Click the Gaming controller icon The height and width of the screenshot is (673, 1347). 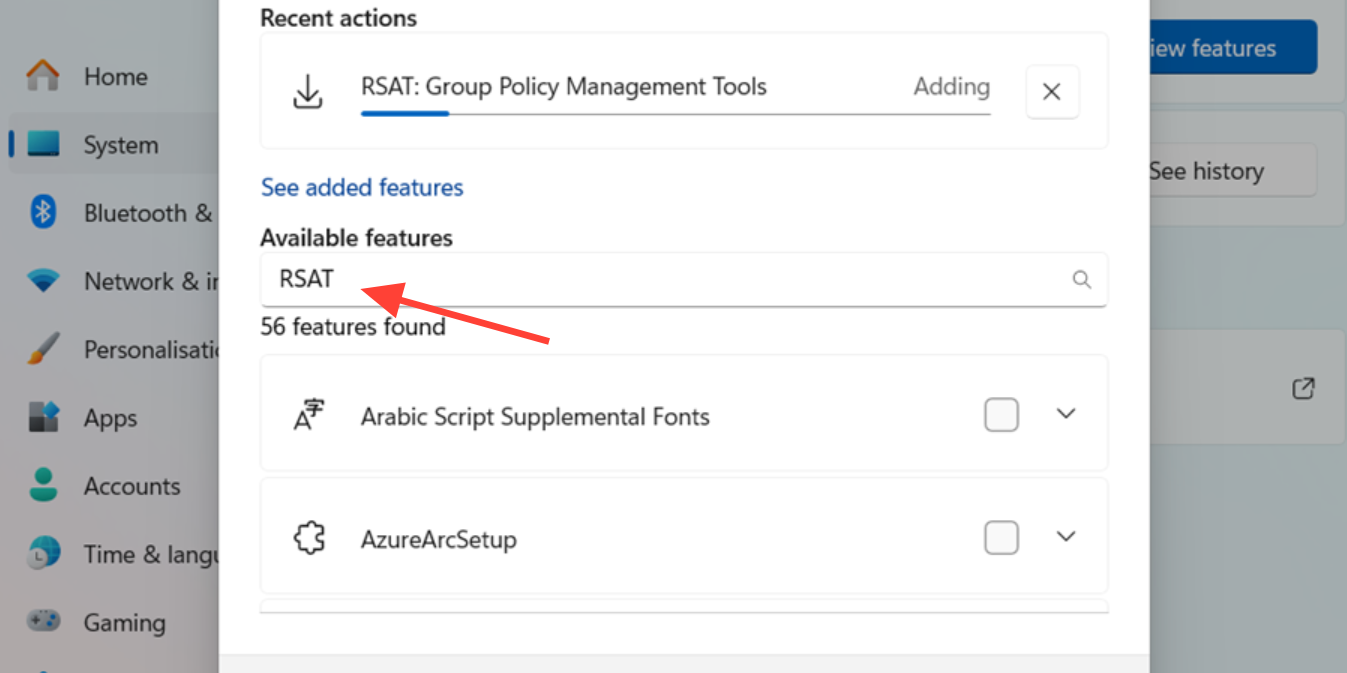tap(43, 621)
